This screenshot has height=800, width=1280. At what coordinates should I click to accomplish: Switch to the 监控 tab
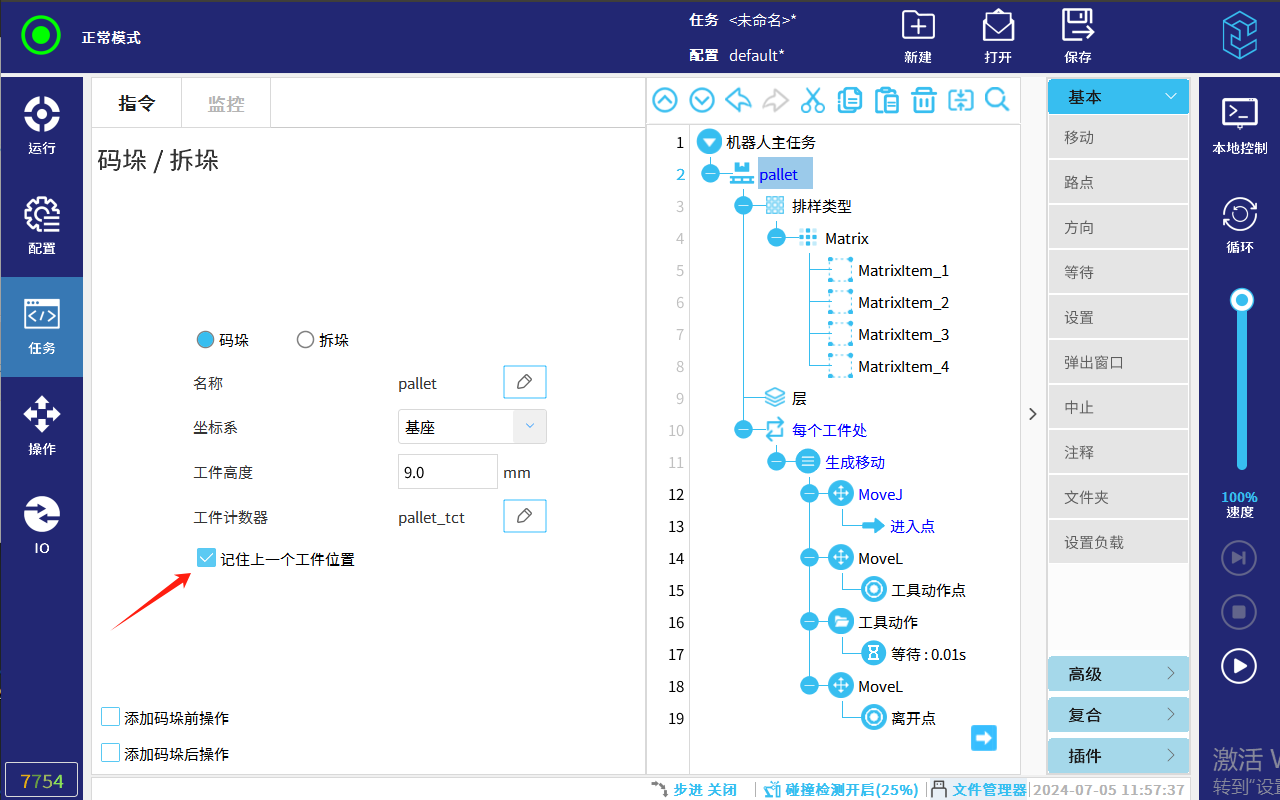(225, 103)
